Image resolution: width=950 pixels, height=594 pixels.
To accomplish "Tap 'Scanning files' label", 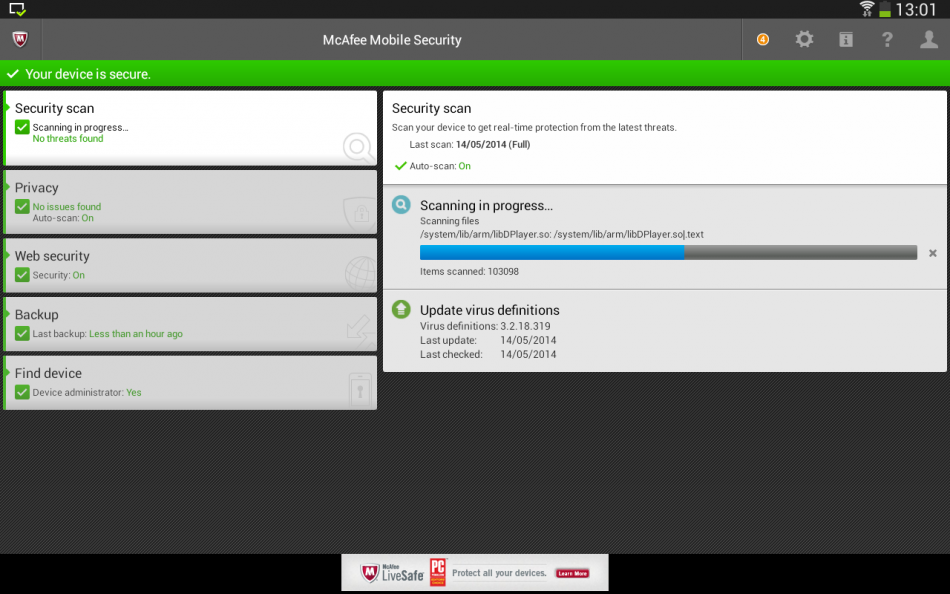I will point(450,221).
